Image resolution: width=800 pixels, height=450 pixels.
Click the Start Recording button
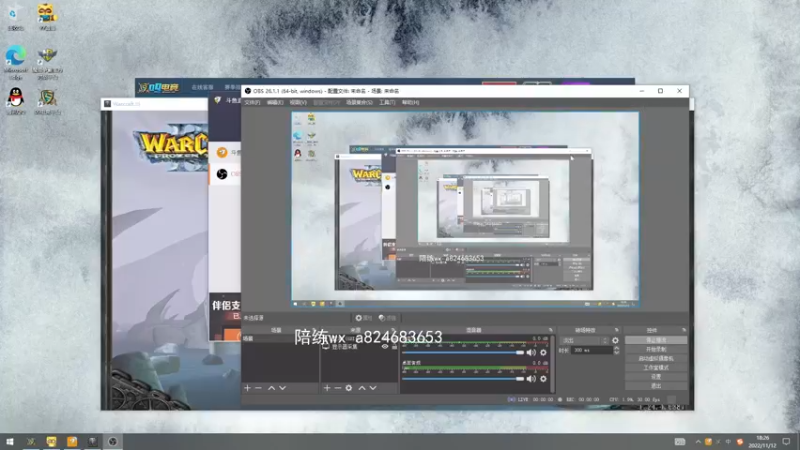pos(656,349)
